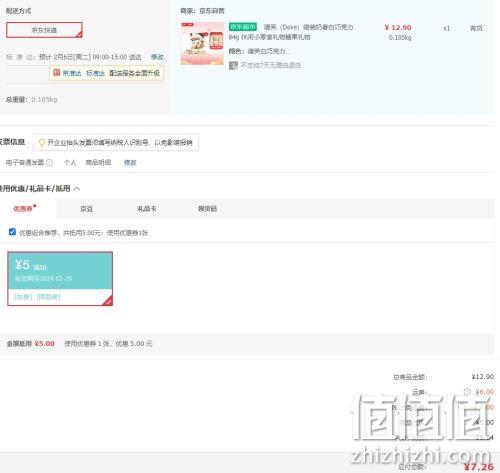Switch to the 优惠券 tab
The image size is (500, 473).
pos(23,209)
